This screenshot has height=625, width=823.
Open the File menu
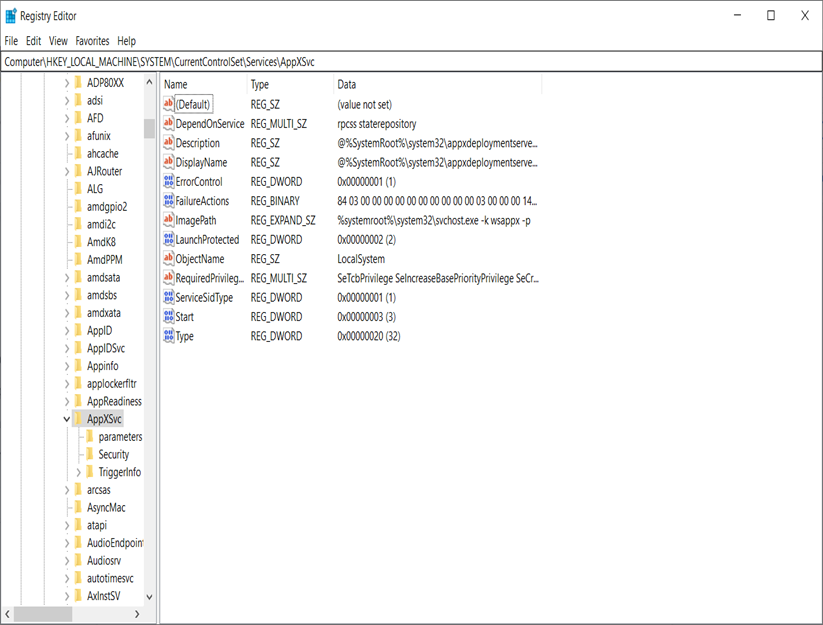point(11,41)
